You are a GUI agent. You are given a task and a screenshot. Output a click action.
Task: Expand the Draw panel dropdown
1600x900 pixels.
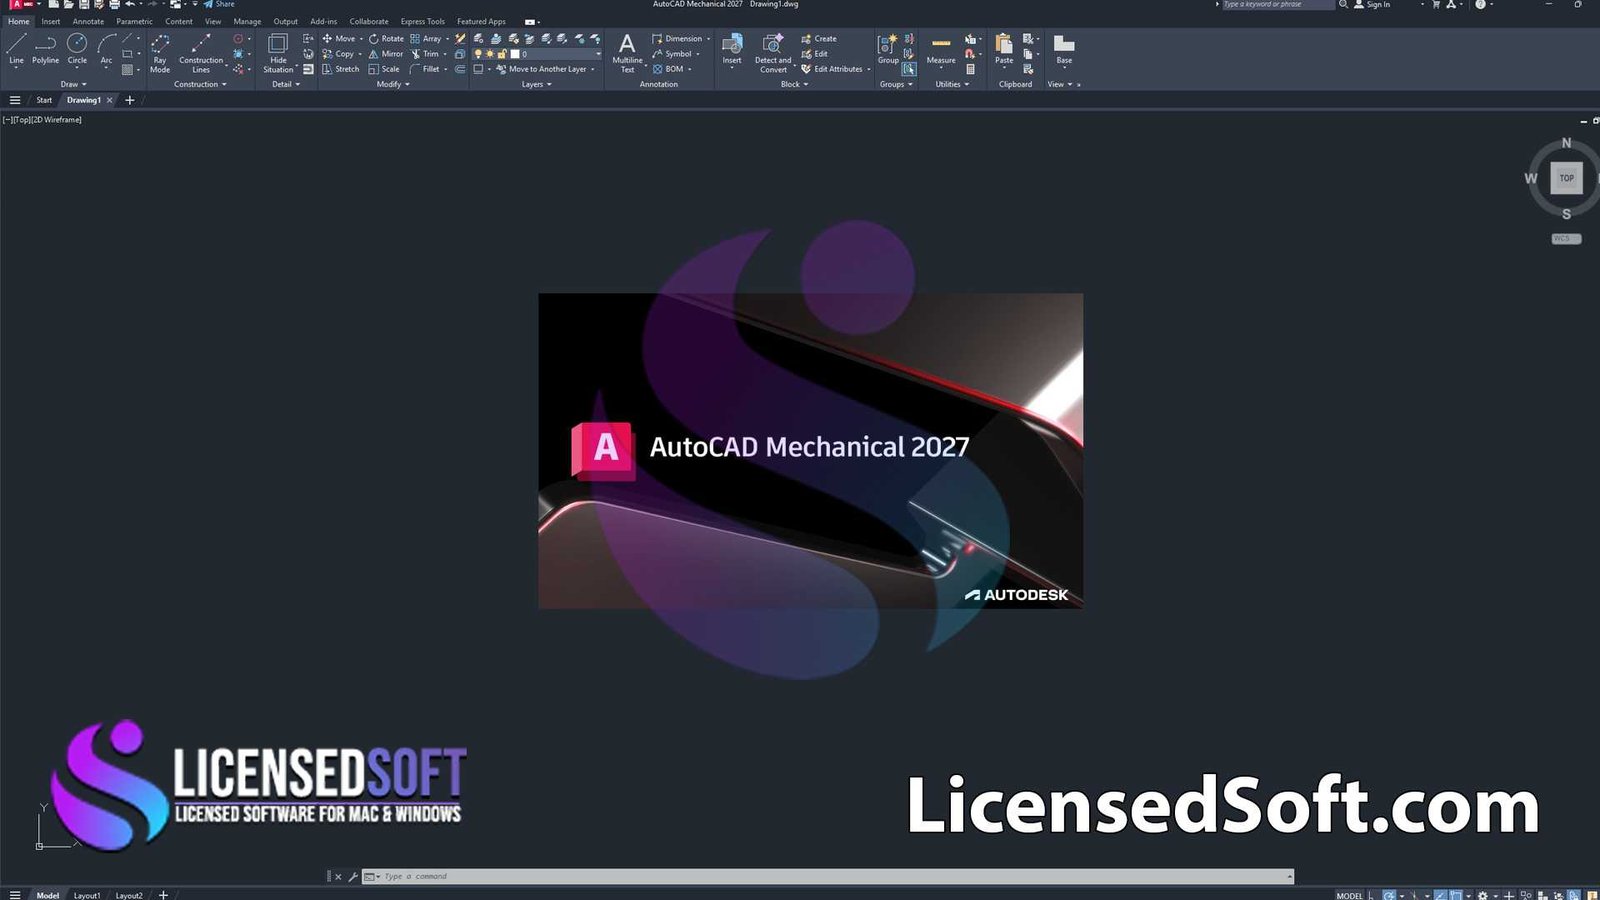click(x=84, y=84)
